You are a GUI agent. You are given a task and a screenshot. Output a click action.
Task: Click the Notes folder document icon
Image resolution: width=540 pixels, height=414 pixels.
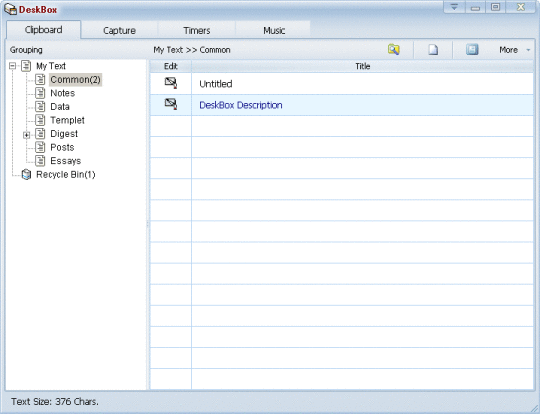click(x=40, y=93)
